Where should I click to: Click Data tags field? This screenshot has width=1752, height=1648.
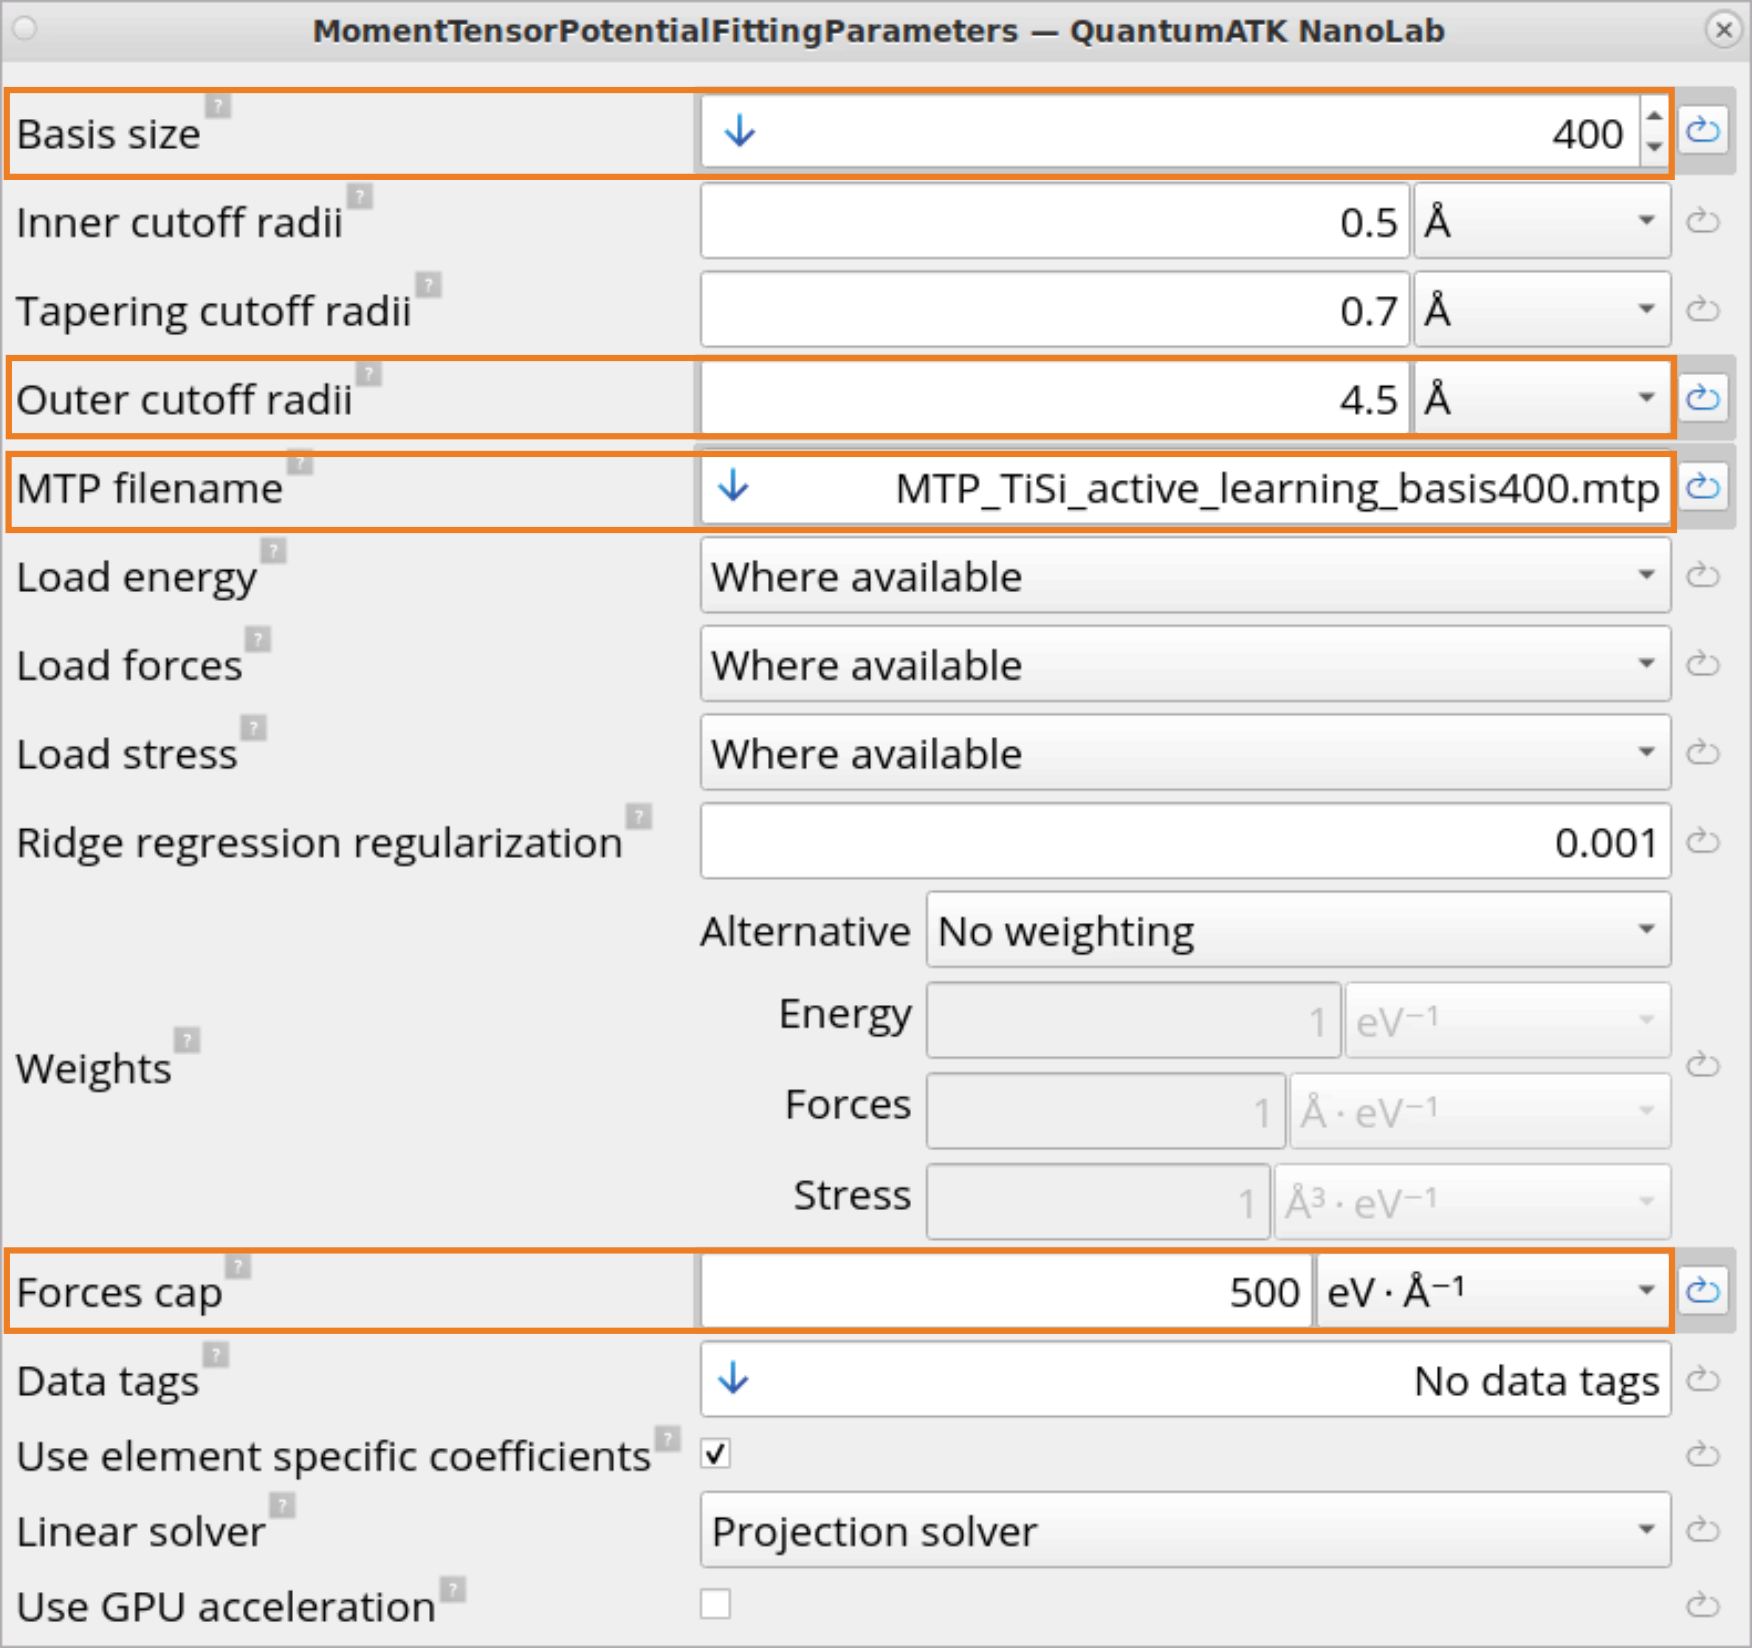(x=1185, y=1380)
